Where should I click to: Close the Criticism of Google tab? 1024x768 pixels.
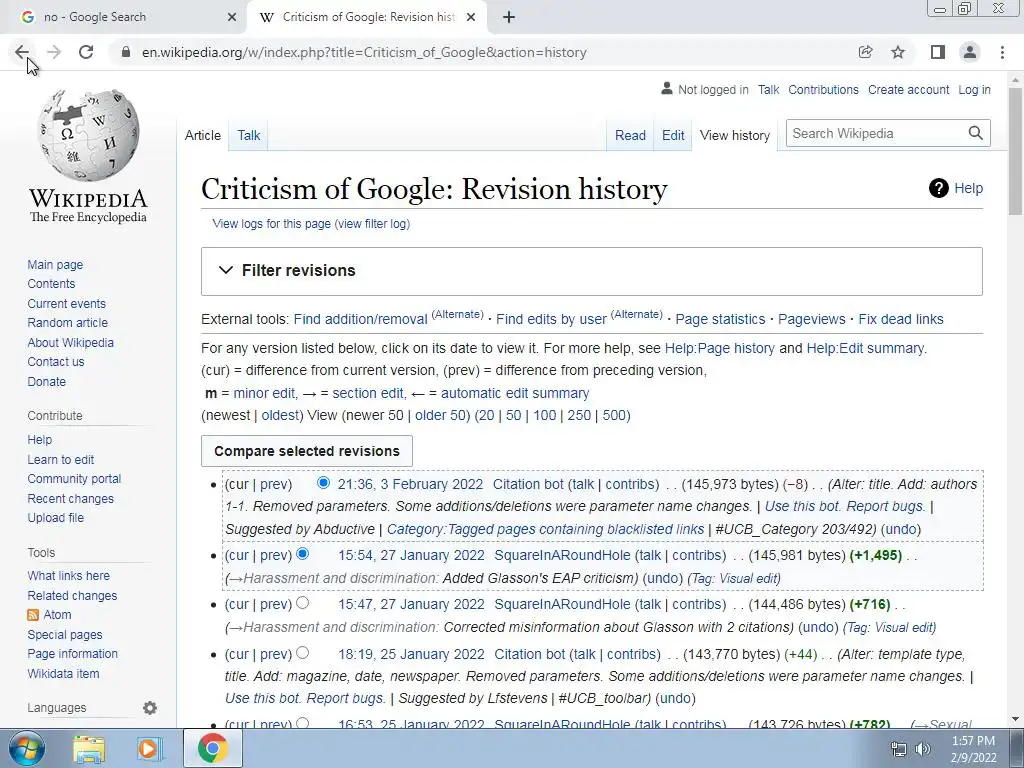pyautogui.click(x=471, y=17)
